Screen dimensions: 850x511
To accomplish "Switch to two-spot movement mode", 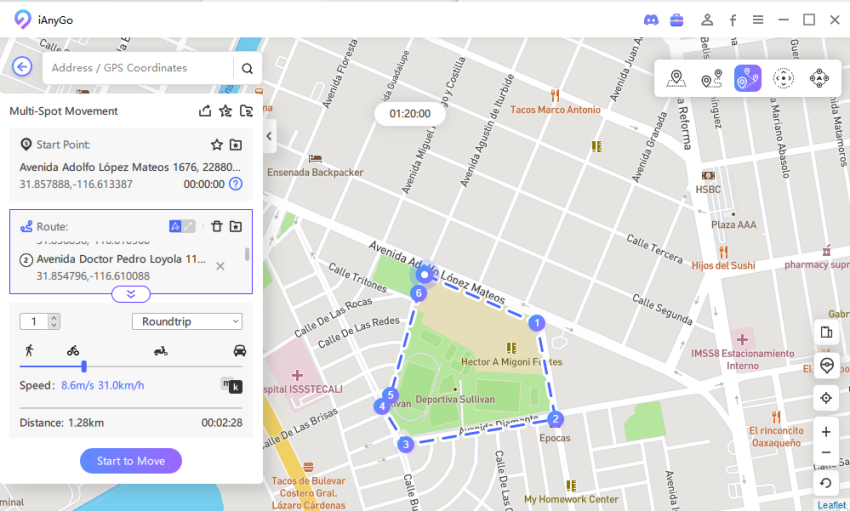I will [x=711, y=79].
